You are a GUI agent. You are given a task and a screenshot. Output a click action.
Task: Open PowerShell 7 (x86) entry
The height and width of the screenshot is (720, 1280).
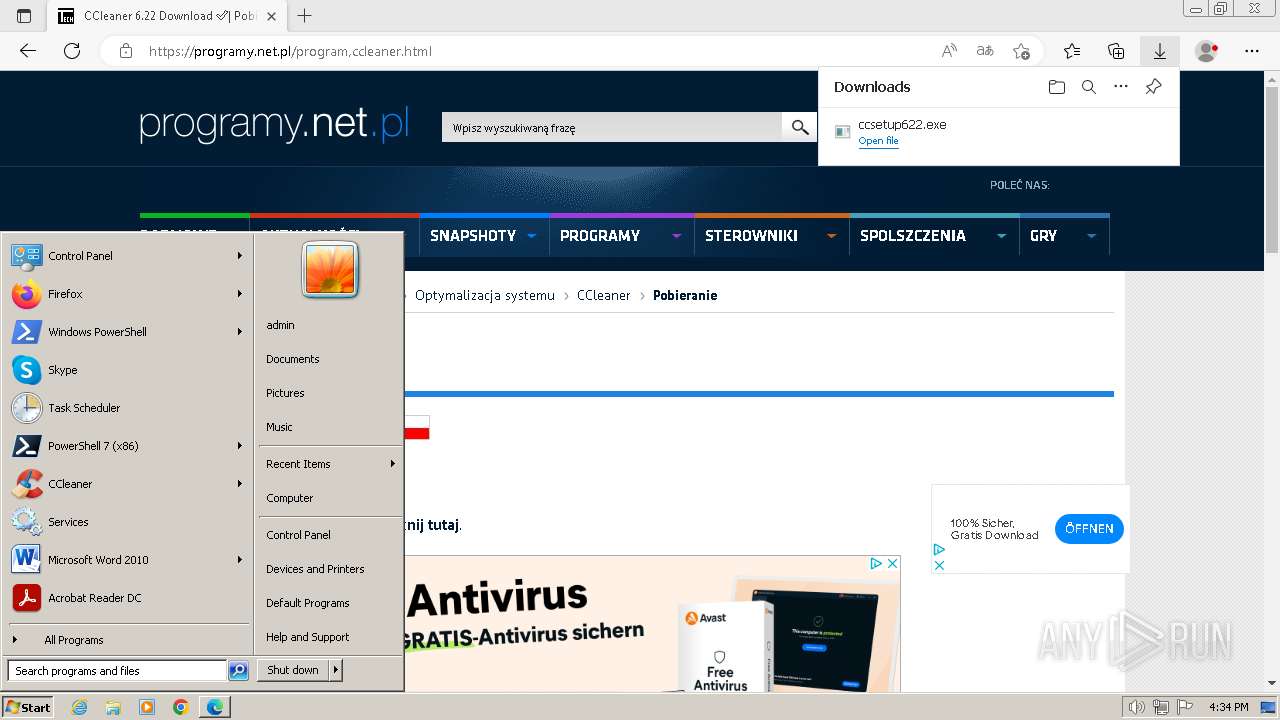[127, 446]
